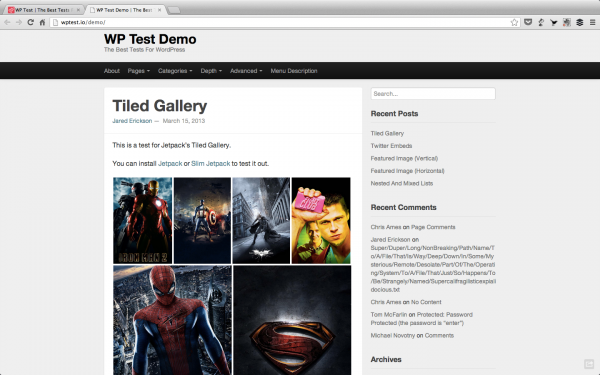Open the About menu item
This screenshot has height=375, width=600.
[112, 71]
